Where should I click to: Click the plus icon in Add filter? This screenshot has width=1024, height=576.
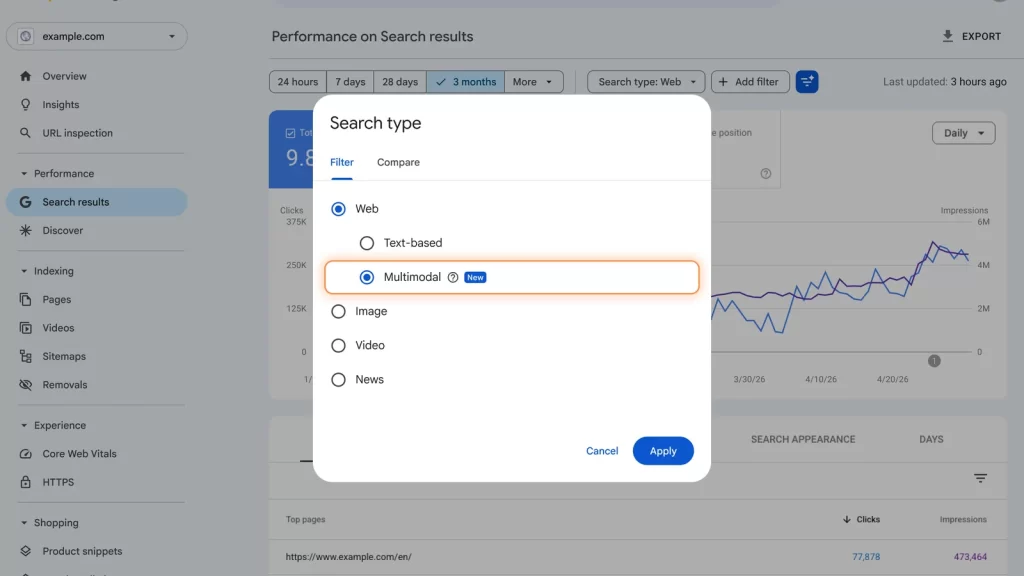(723, 82)
